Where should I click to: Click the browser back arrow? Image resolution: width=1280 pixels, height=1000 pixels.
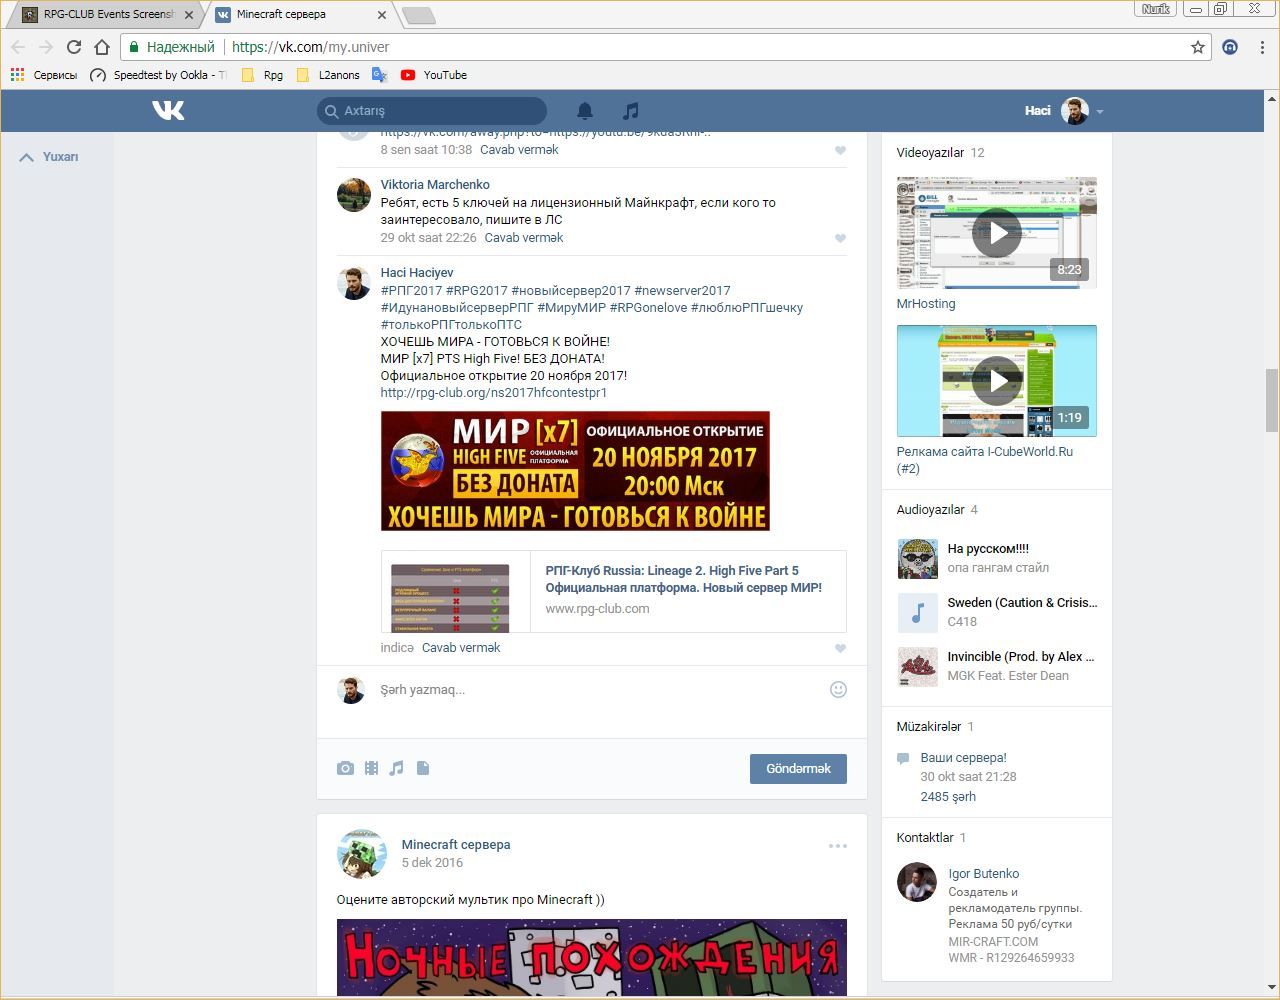(18, 47)
